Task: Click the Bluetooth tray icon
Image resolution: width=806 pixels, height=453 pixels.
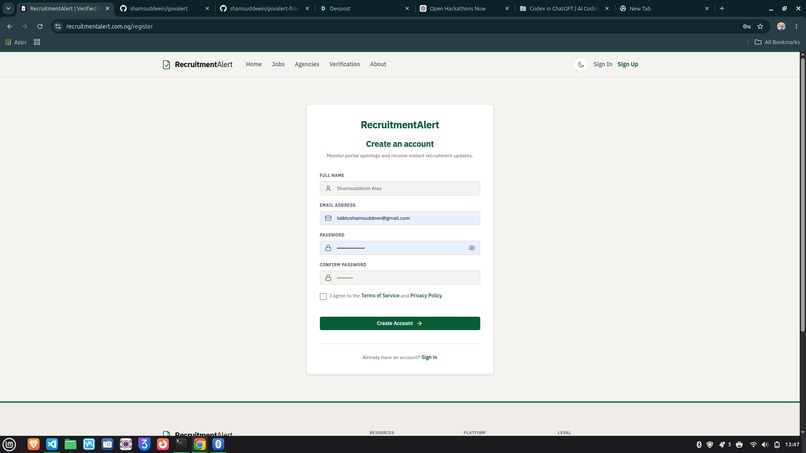Action: tap(699, 444)
